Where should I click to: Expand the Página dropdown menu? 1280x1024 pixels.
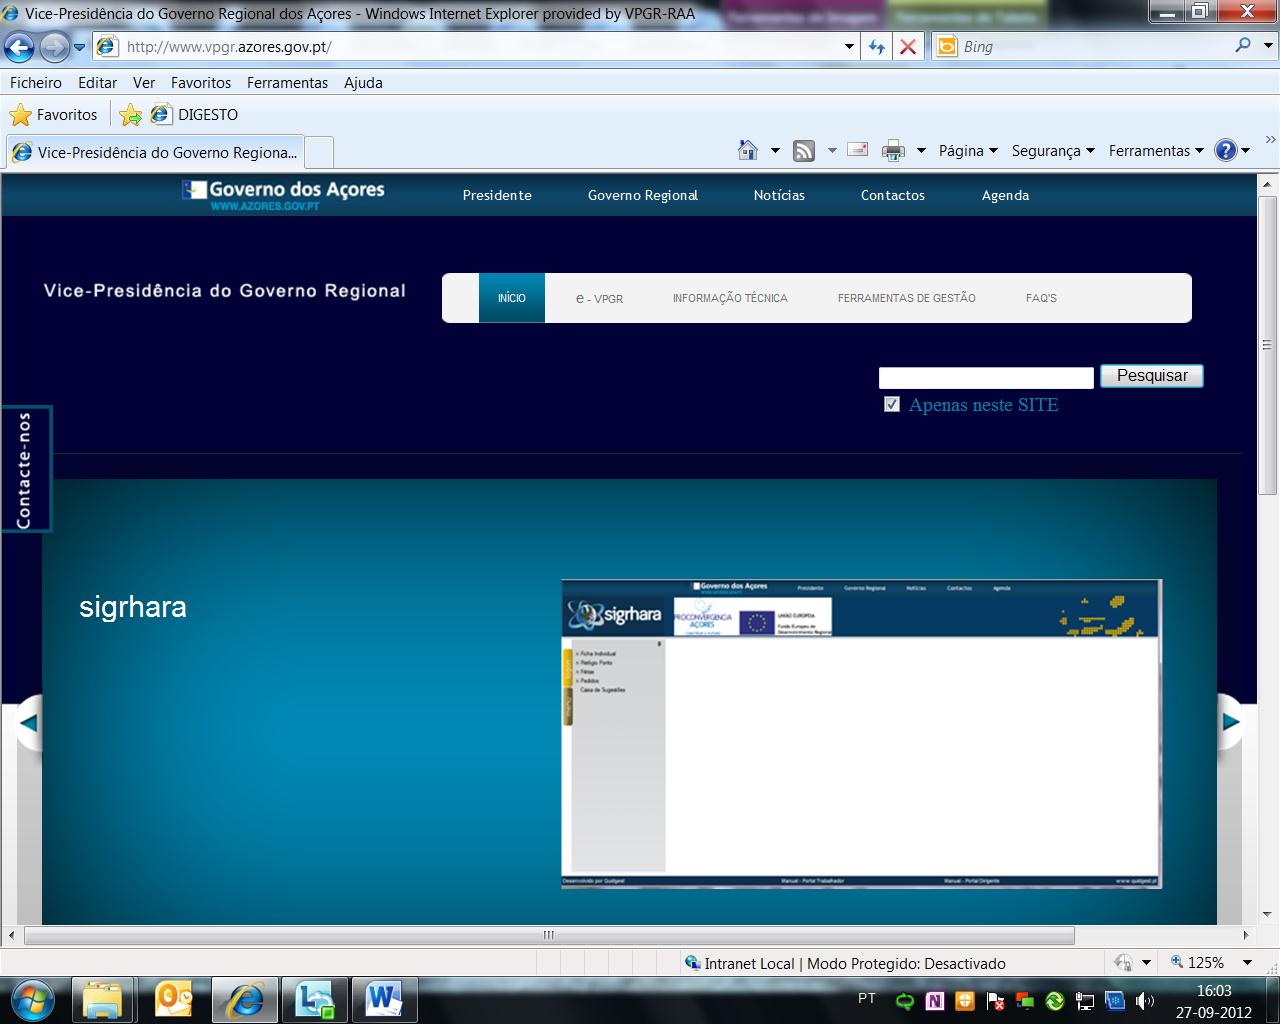point(968,151)
